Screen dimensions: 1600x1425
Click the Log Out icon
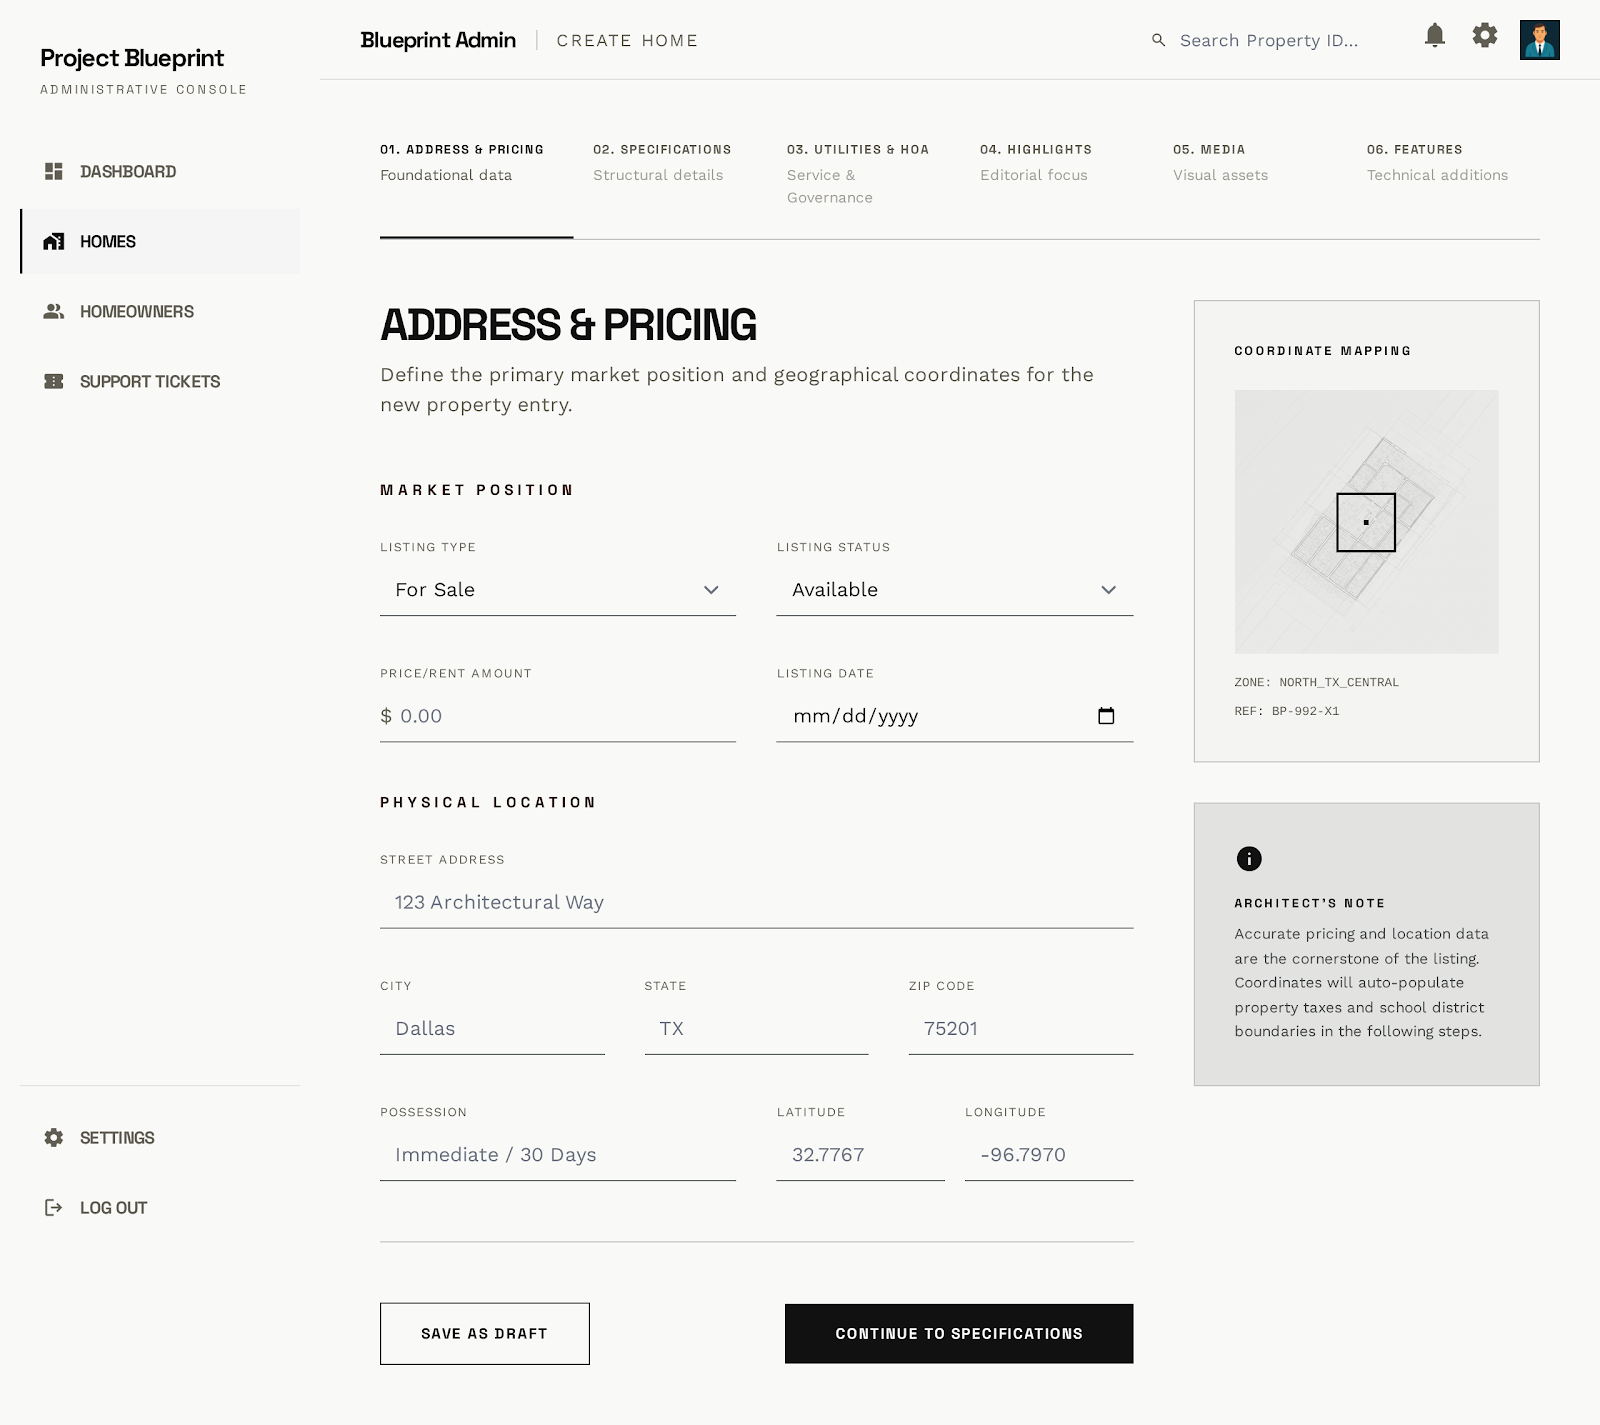[53, 1207]
